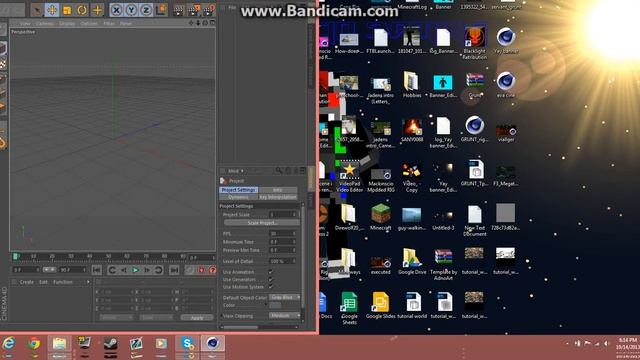Open the viewport Cameras menu

point(45,24)
